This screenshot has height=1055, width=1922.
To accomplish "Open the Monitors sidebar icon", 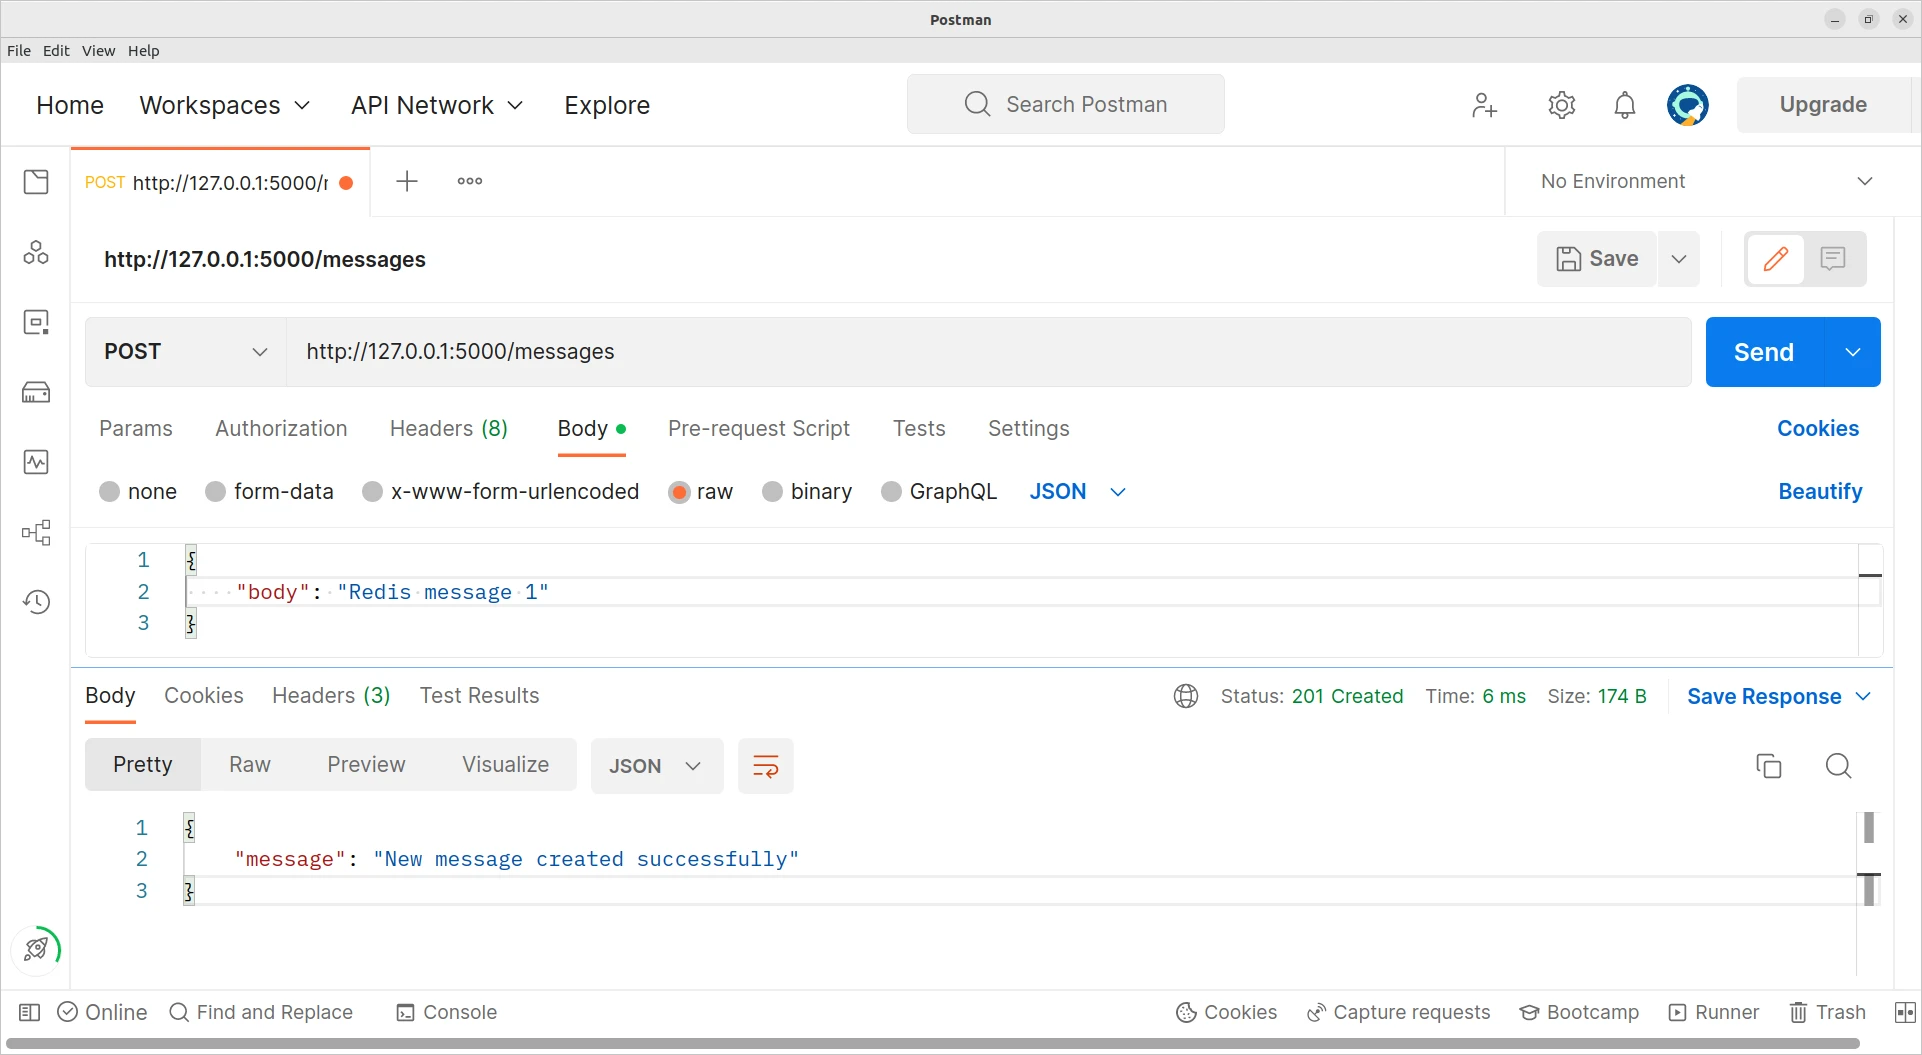I will pyautogui.click(x=36, y=462).
